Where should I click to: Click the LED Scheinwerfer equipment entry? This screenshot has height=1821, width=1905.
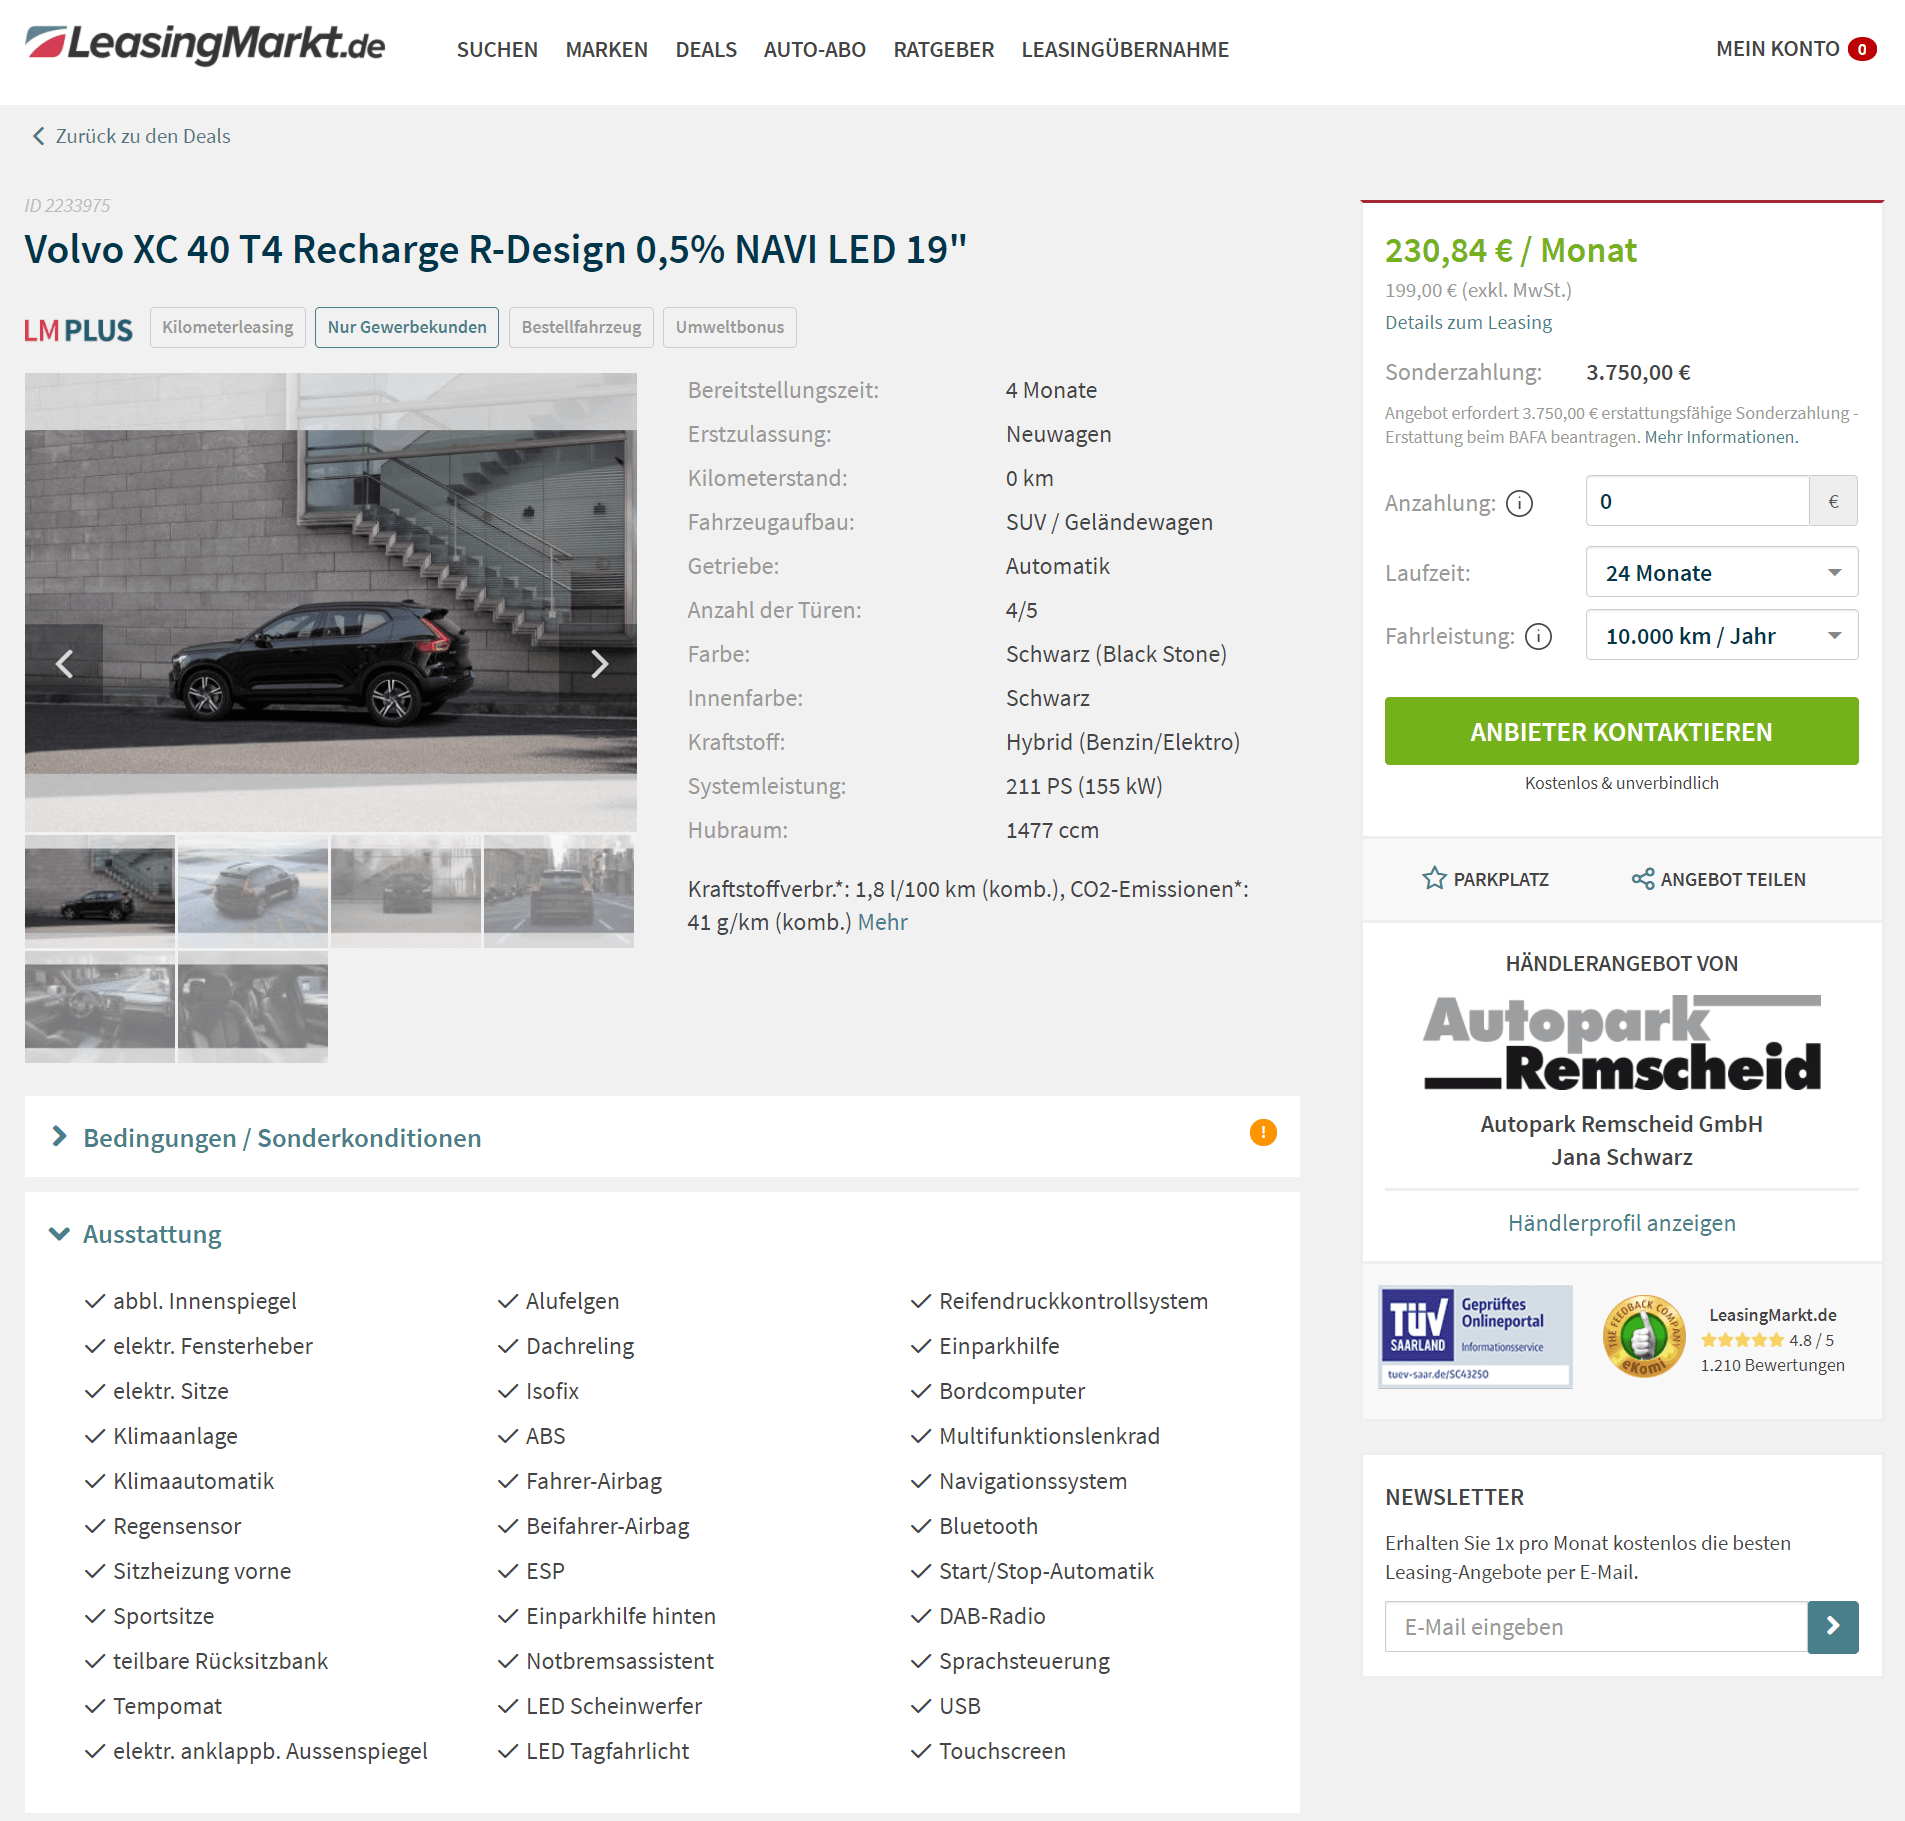pos(600,1706)
